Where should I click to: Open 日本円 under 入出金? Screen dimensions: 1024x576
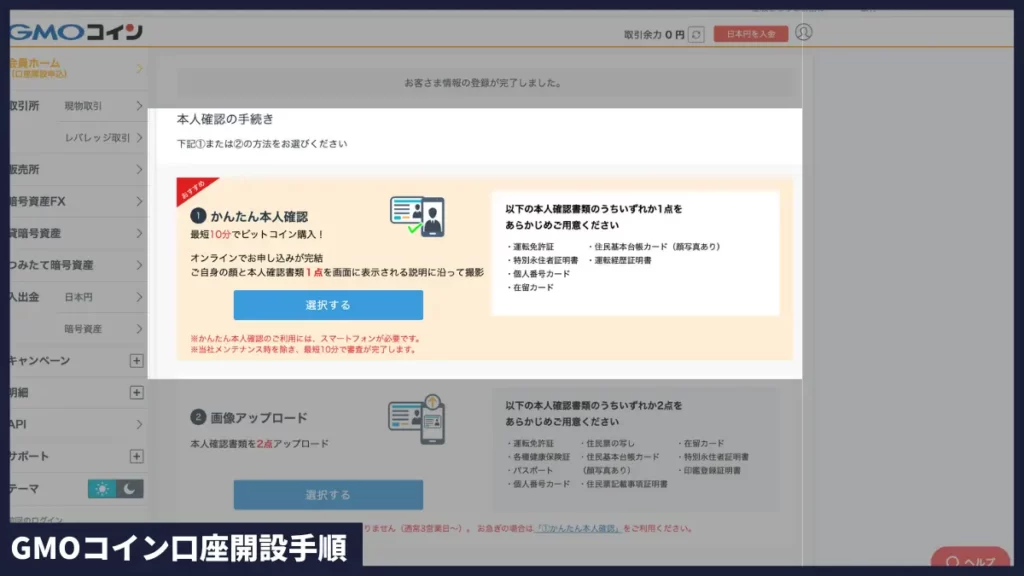[x=78, y=297]
